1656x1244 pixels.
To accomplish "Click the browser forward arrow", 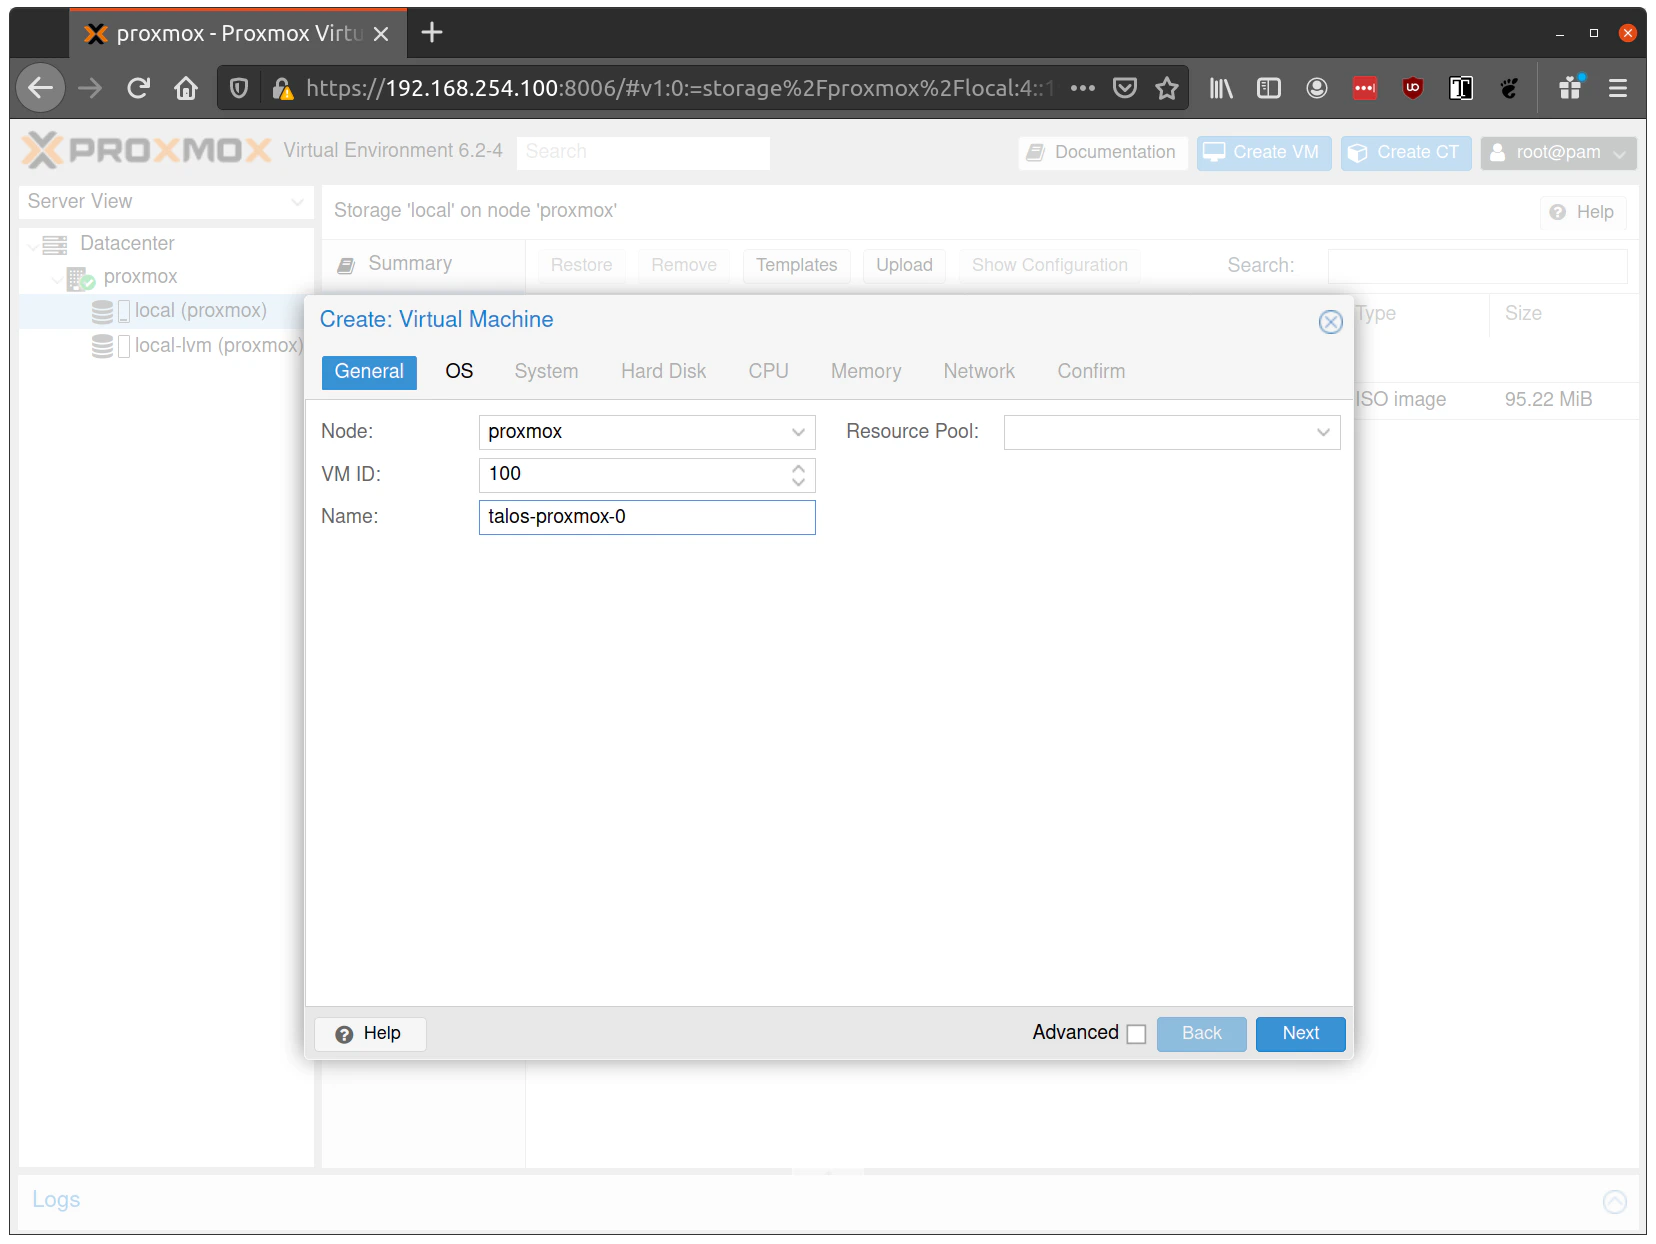I will coord(90,88).
